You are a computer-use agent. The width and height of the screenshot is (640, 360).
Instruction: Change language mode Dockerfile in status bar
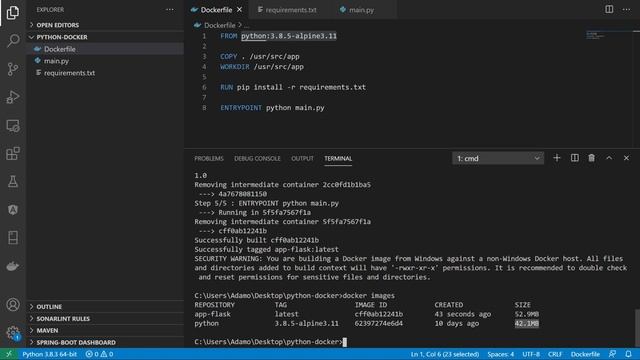click(585, 354)
